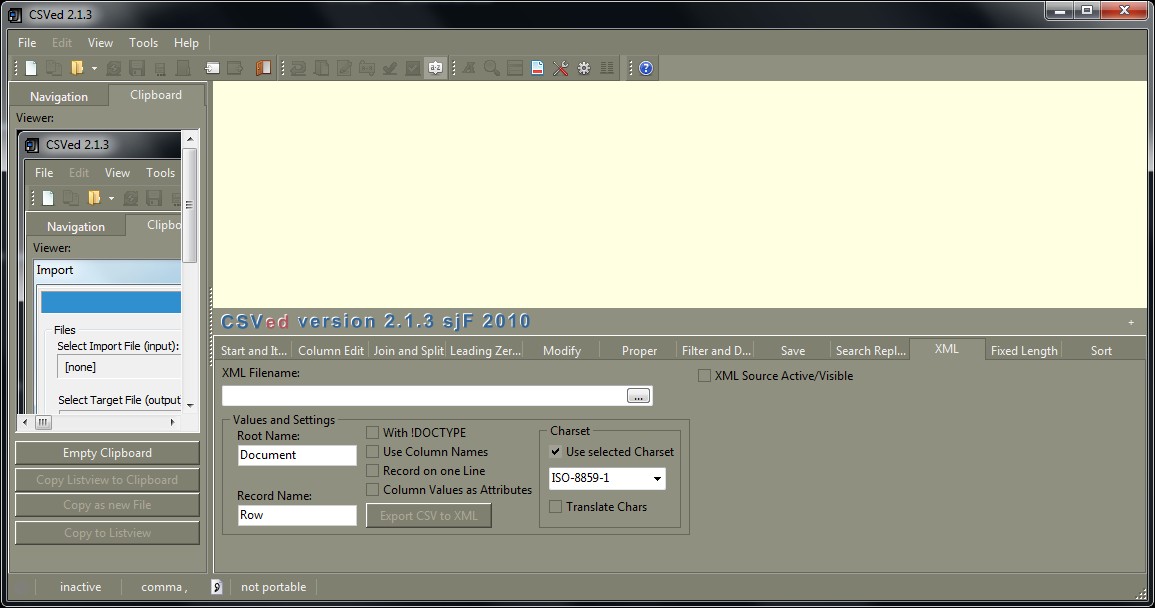Uncheck Use selected Charset
The image size is (1155, 608).
coord(556,452)
